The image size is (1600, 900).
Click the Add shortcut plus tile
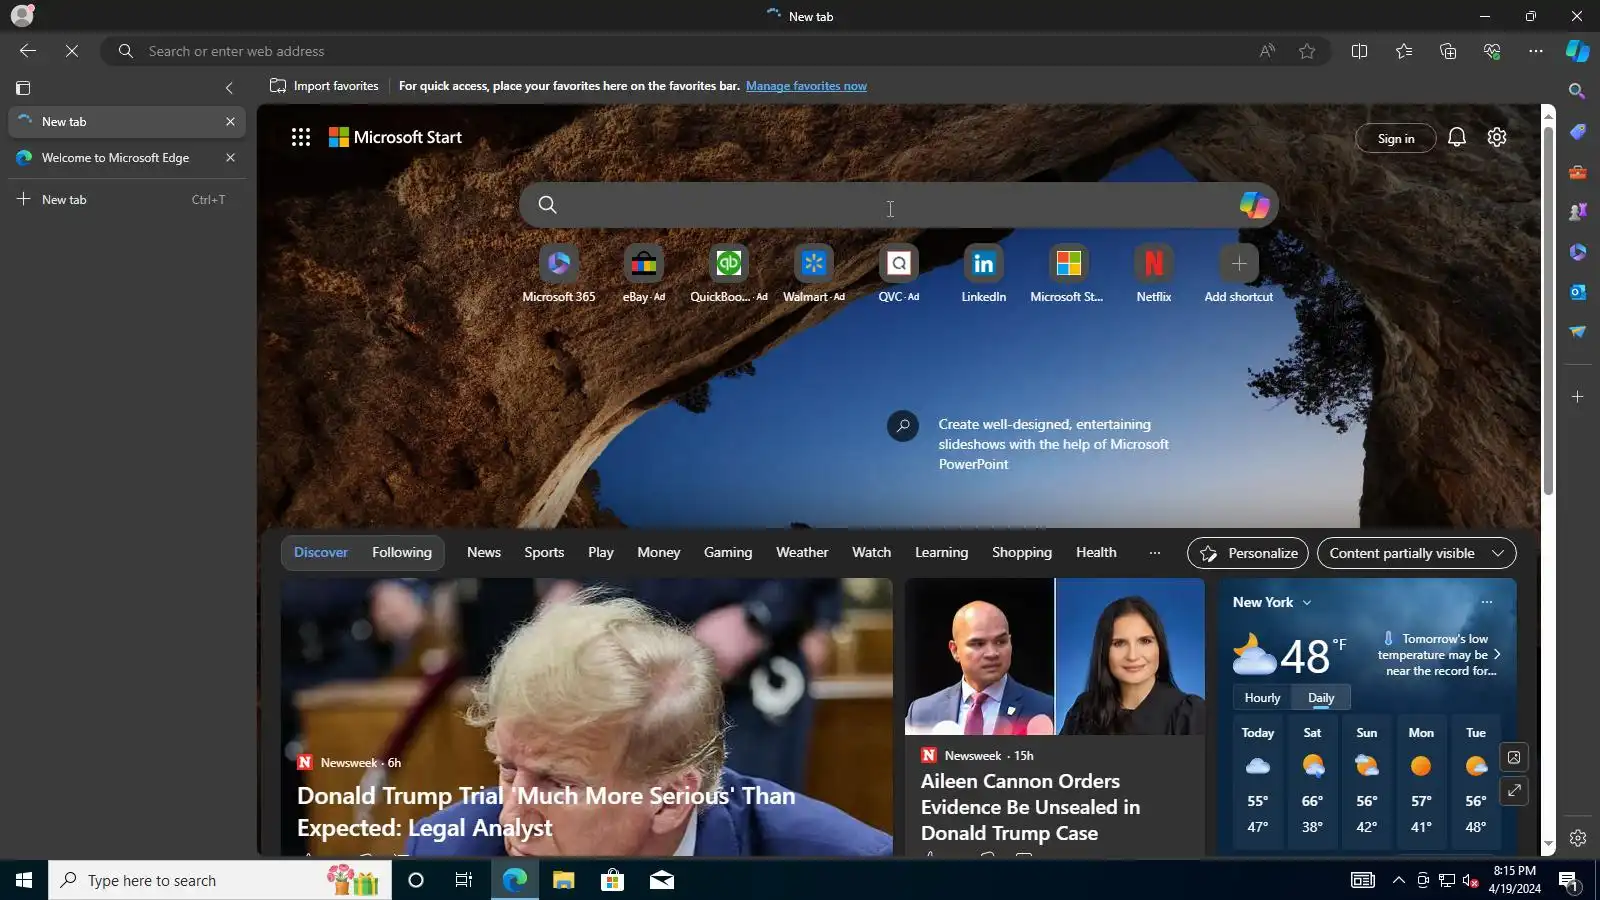click(x=1239, y=274)
